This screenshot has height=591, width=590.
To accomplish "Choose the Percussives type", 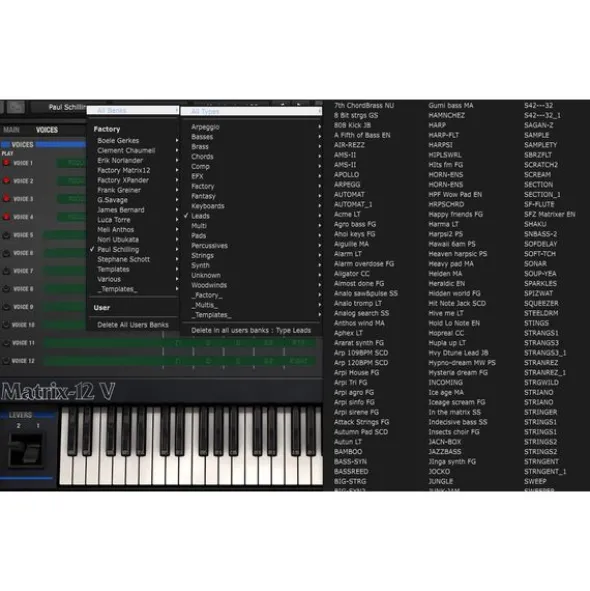I will (251, 246).
